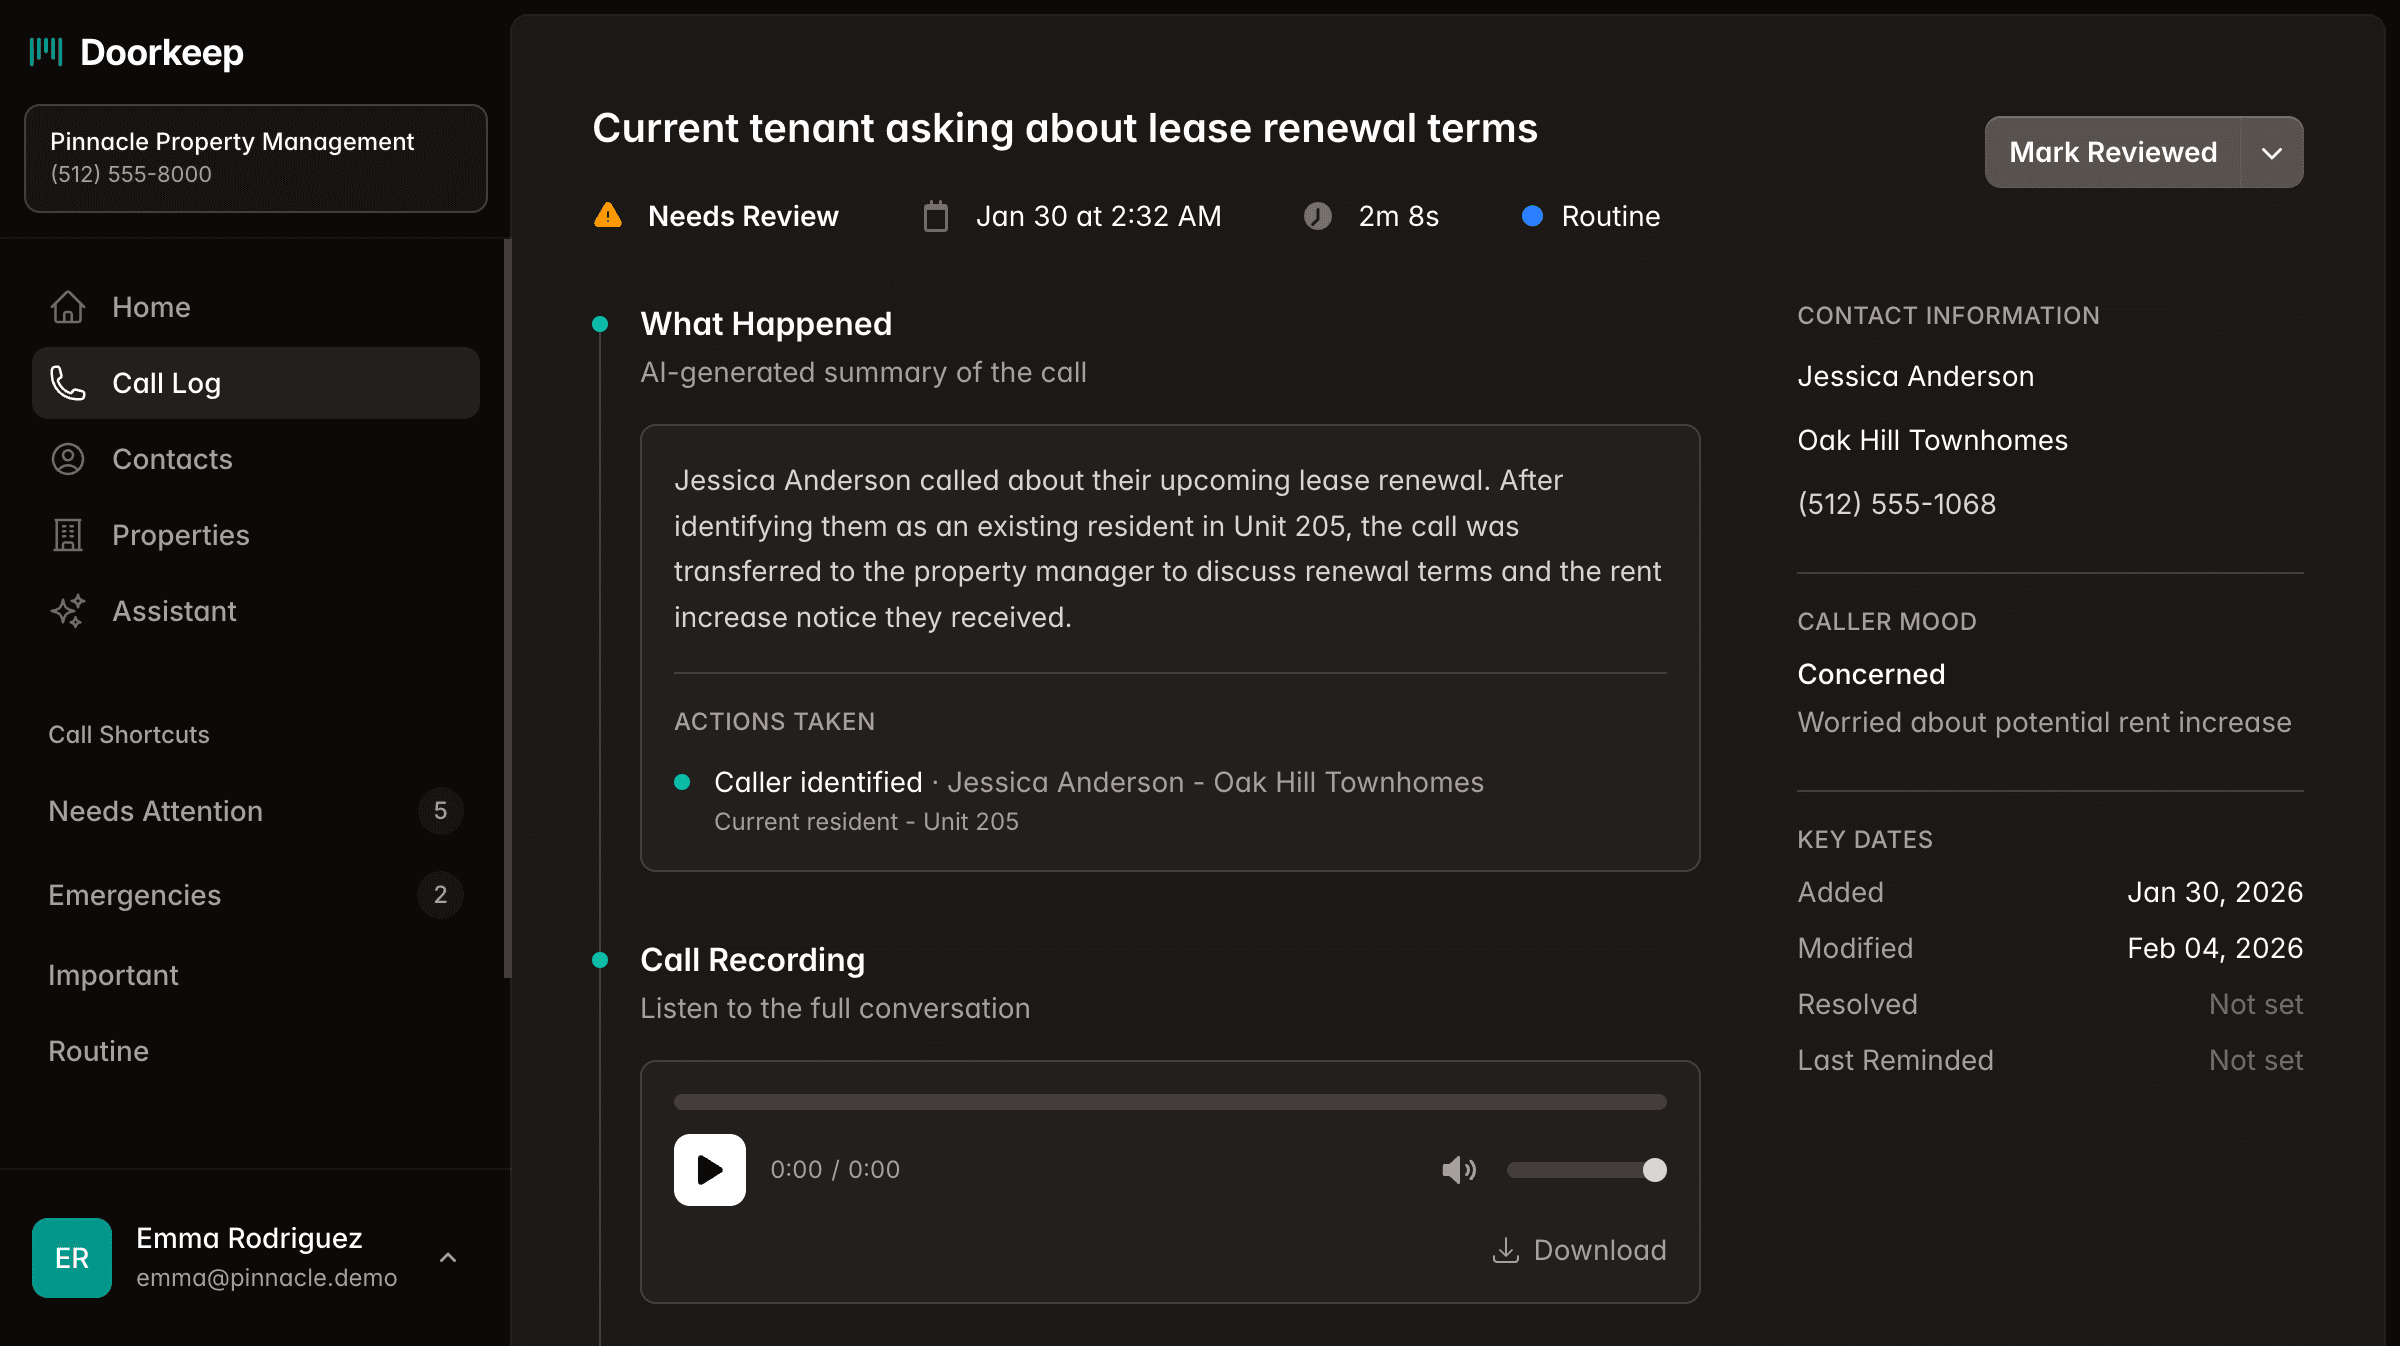Mute the recording volume speaker icon
The width and height of the screenshot is (2400, 1346).
click(1459, 1169)
